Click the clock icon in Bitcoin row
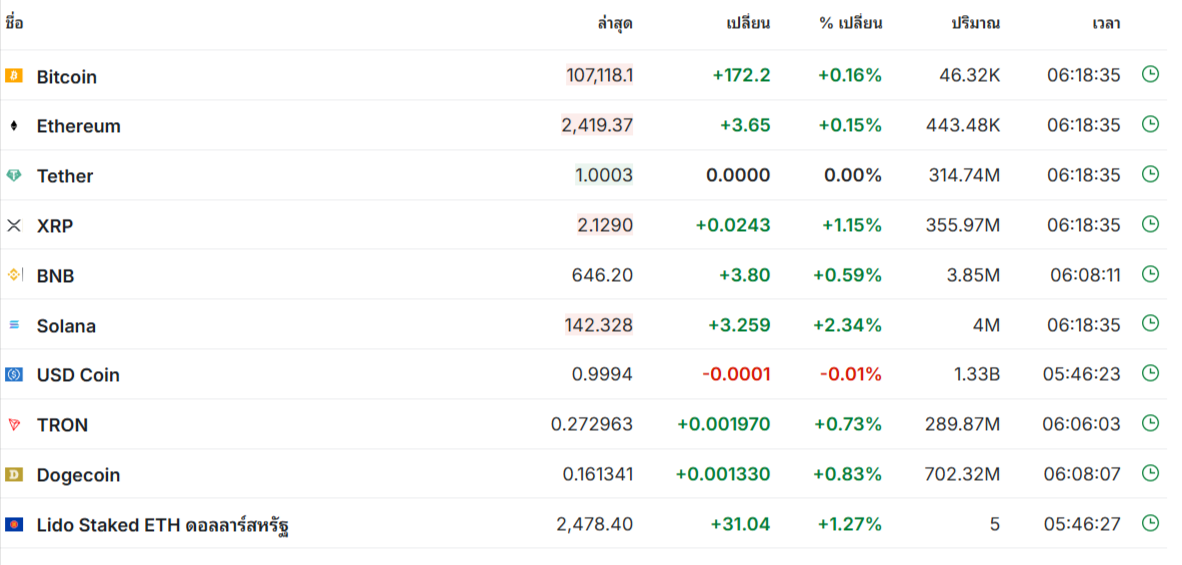Image resolution: width=1182 pixels, height=565 pixels. [x=1150, y=74]
